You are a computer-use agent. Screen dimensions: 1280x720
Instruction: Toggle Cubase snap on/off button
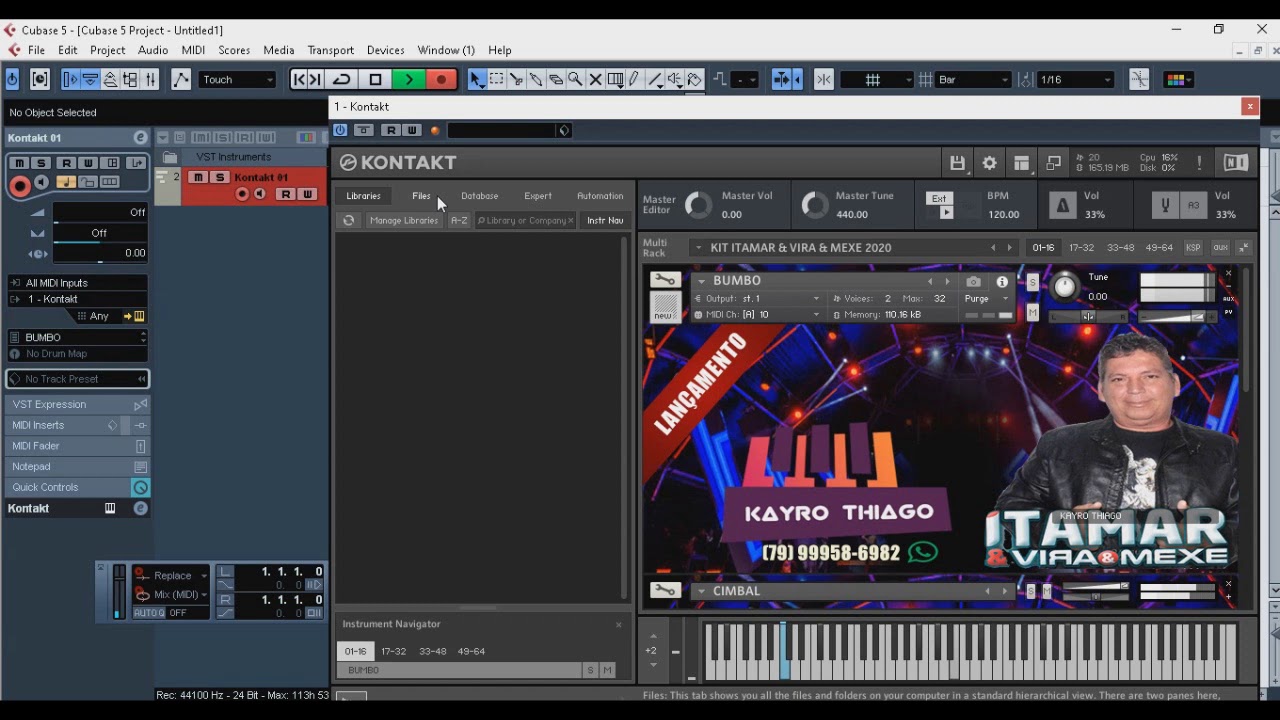pyautogui.click(x=823, y=80)
